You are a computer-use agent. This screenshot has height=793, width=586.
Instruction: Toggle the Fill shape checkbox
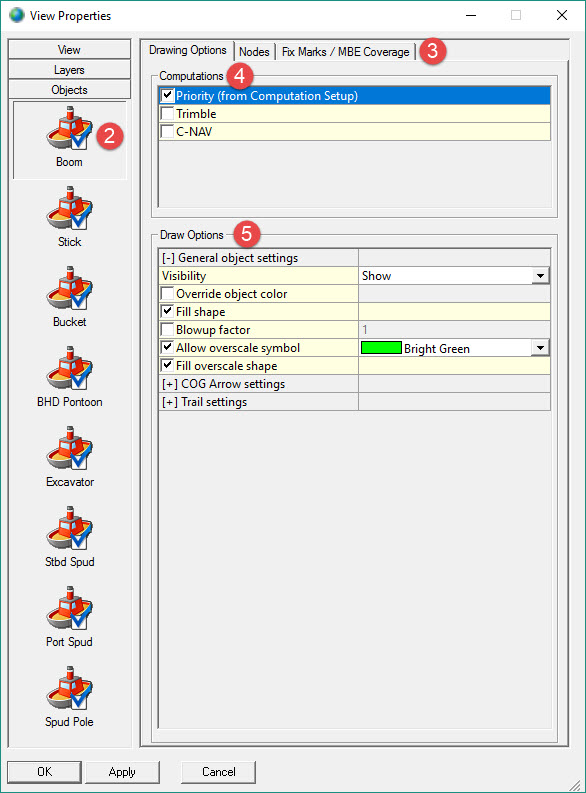point(167,312)
